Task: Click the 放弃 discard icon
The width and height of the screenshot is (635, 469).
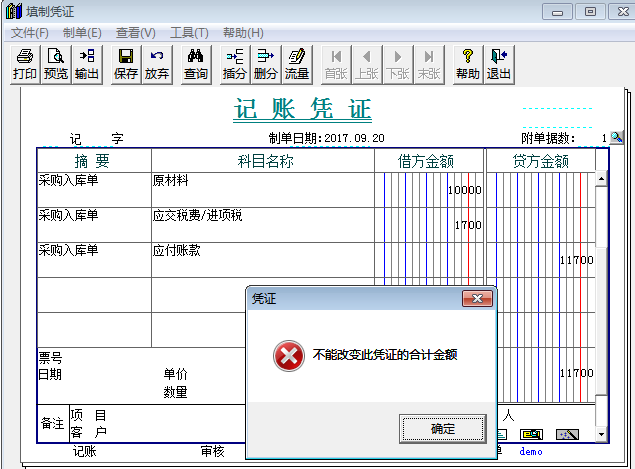Action: click(157, 65)
